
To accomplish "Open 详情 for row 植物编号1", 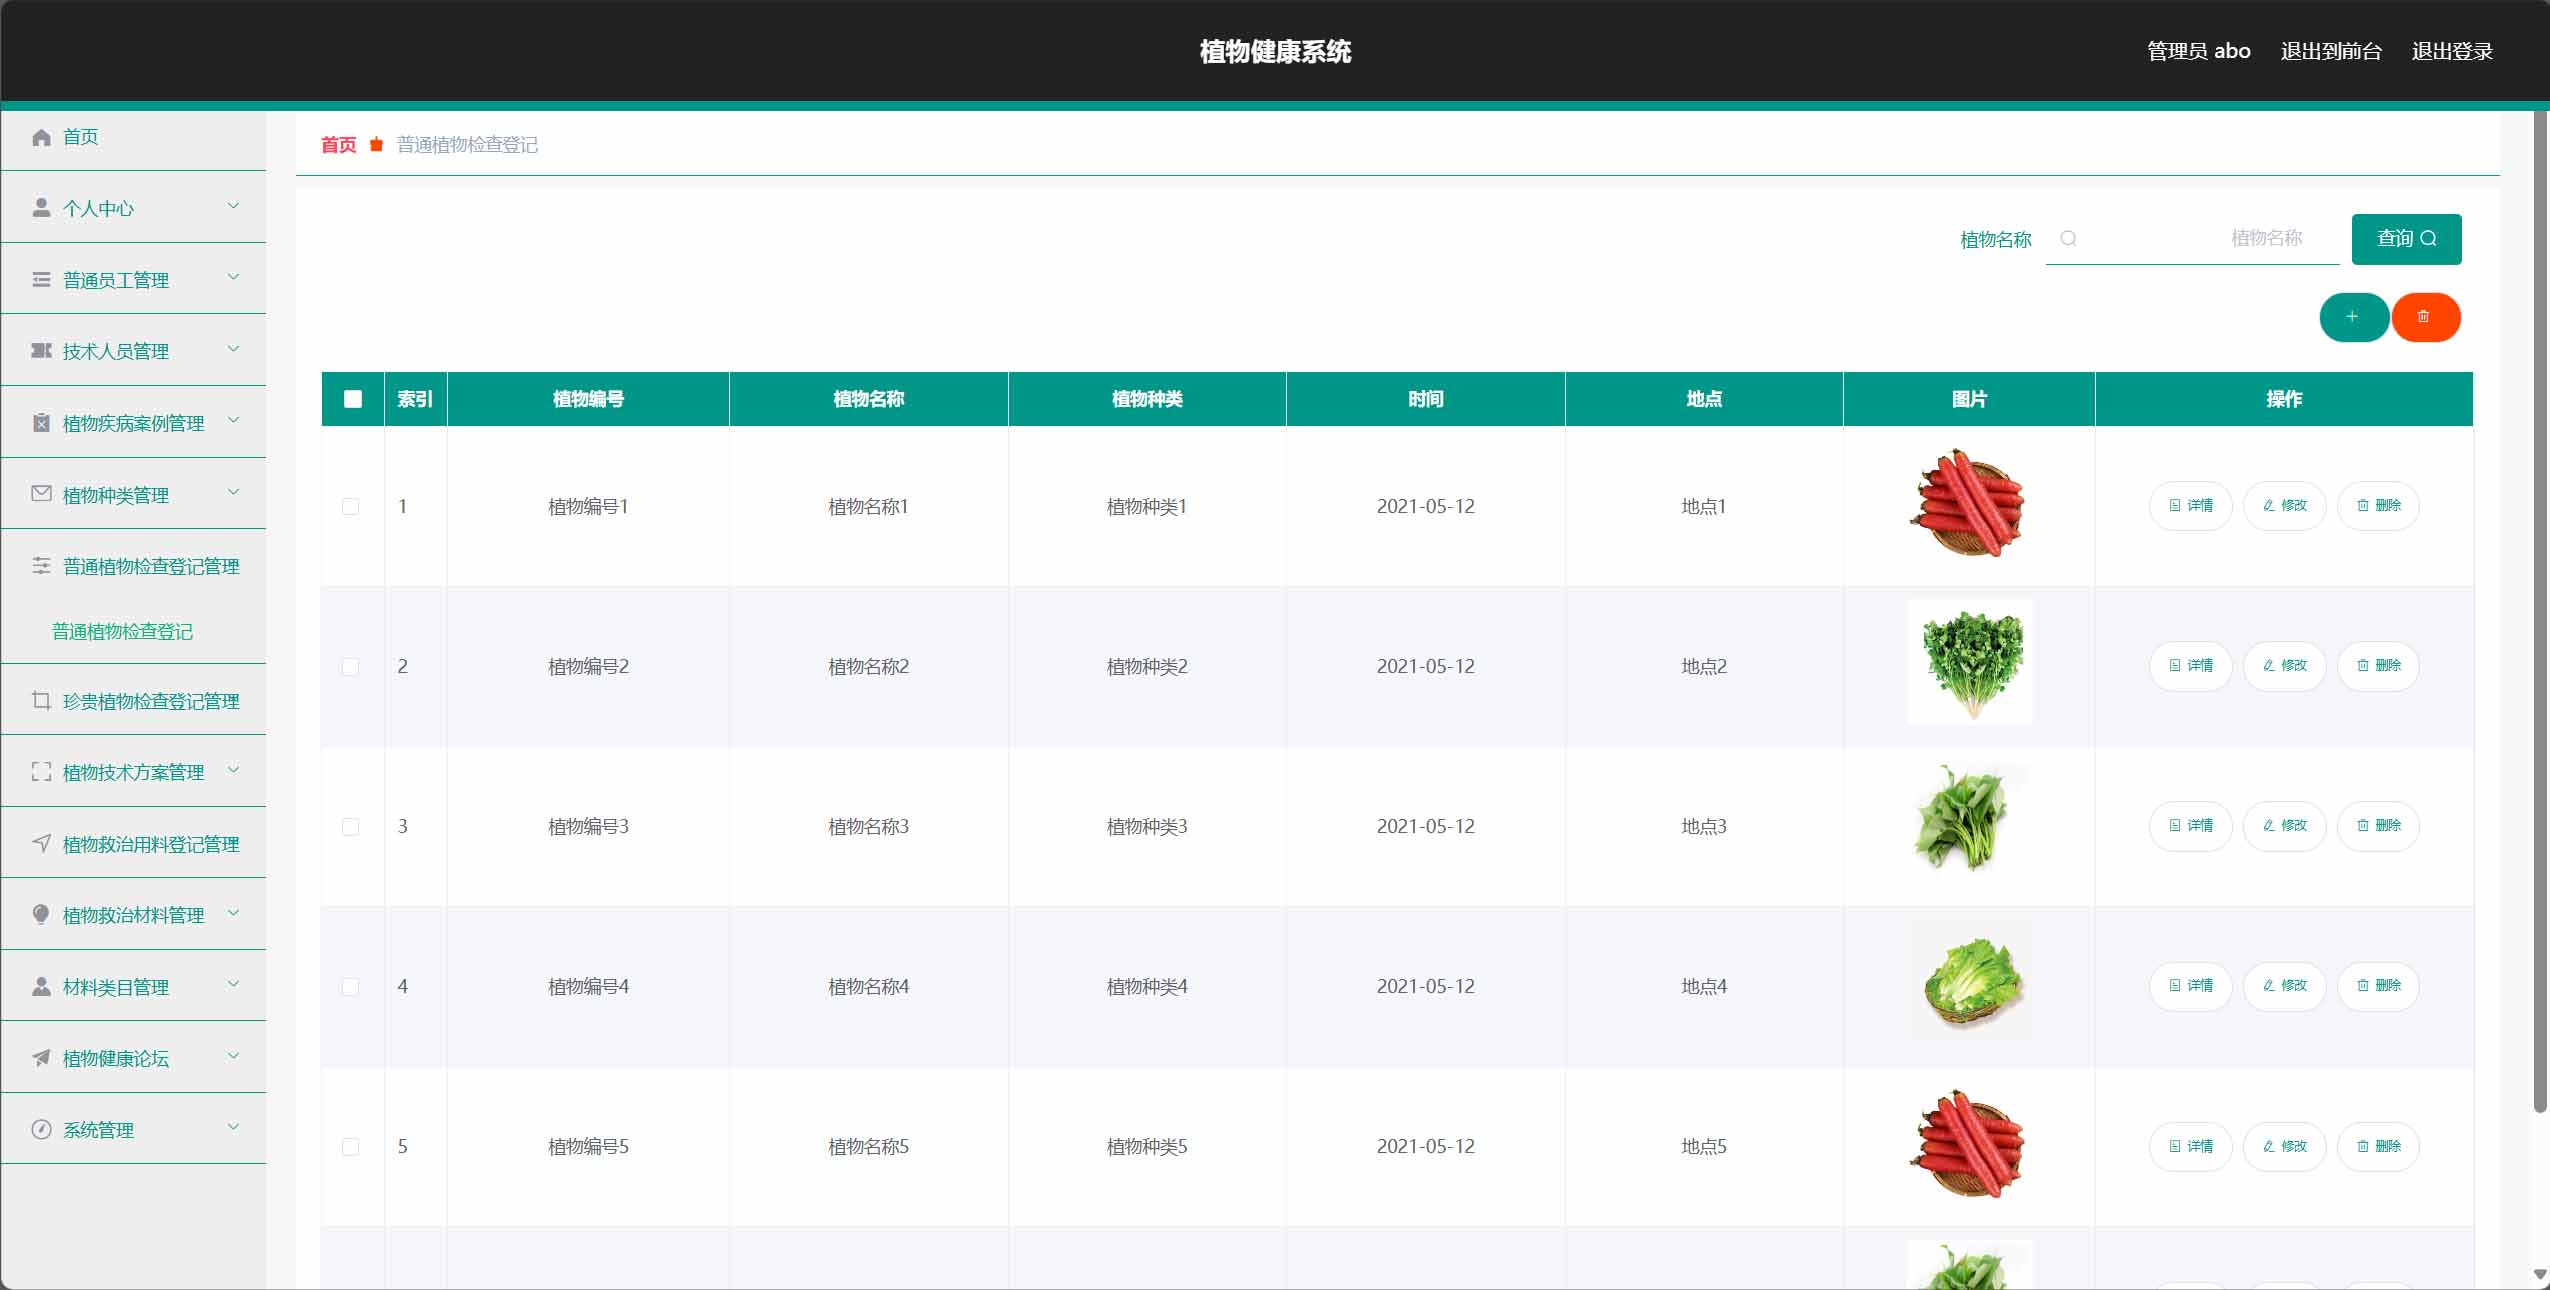I will [2190, 506].
